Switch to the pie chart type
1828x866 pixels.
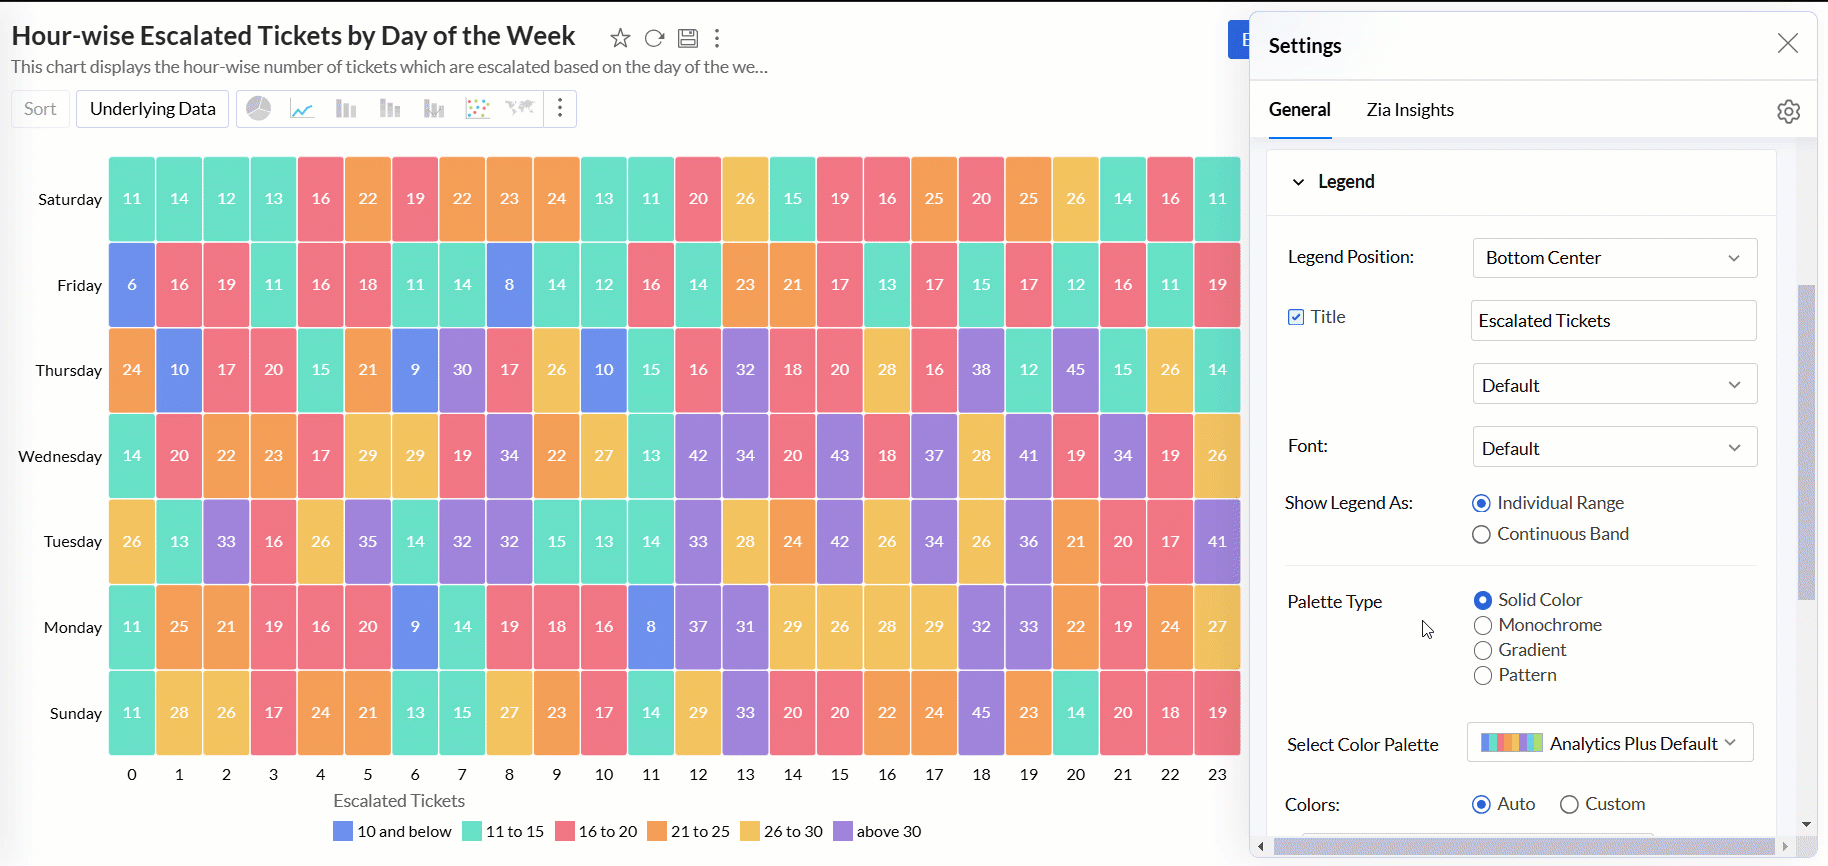[x=259, y=109]
